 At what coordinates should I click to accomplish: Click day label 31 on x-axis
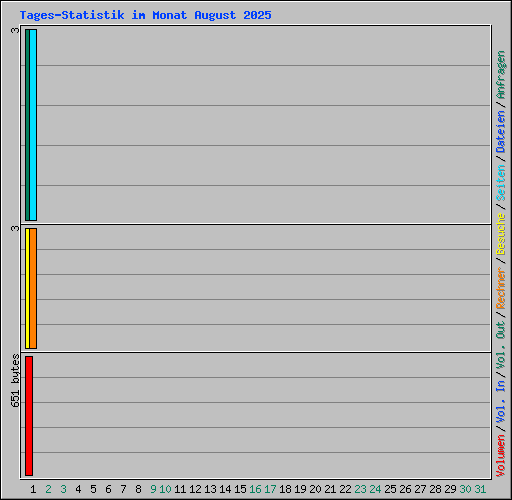coord(480,489)
